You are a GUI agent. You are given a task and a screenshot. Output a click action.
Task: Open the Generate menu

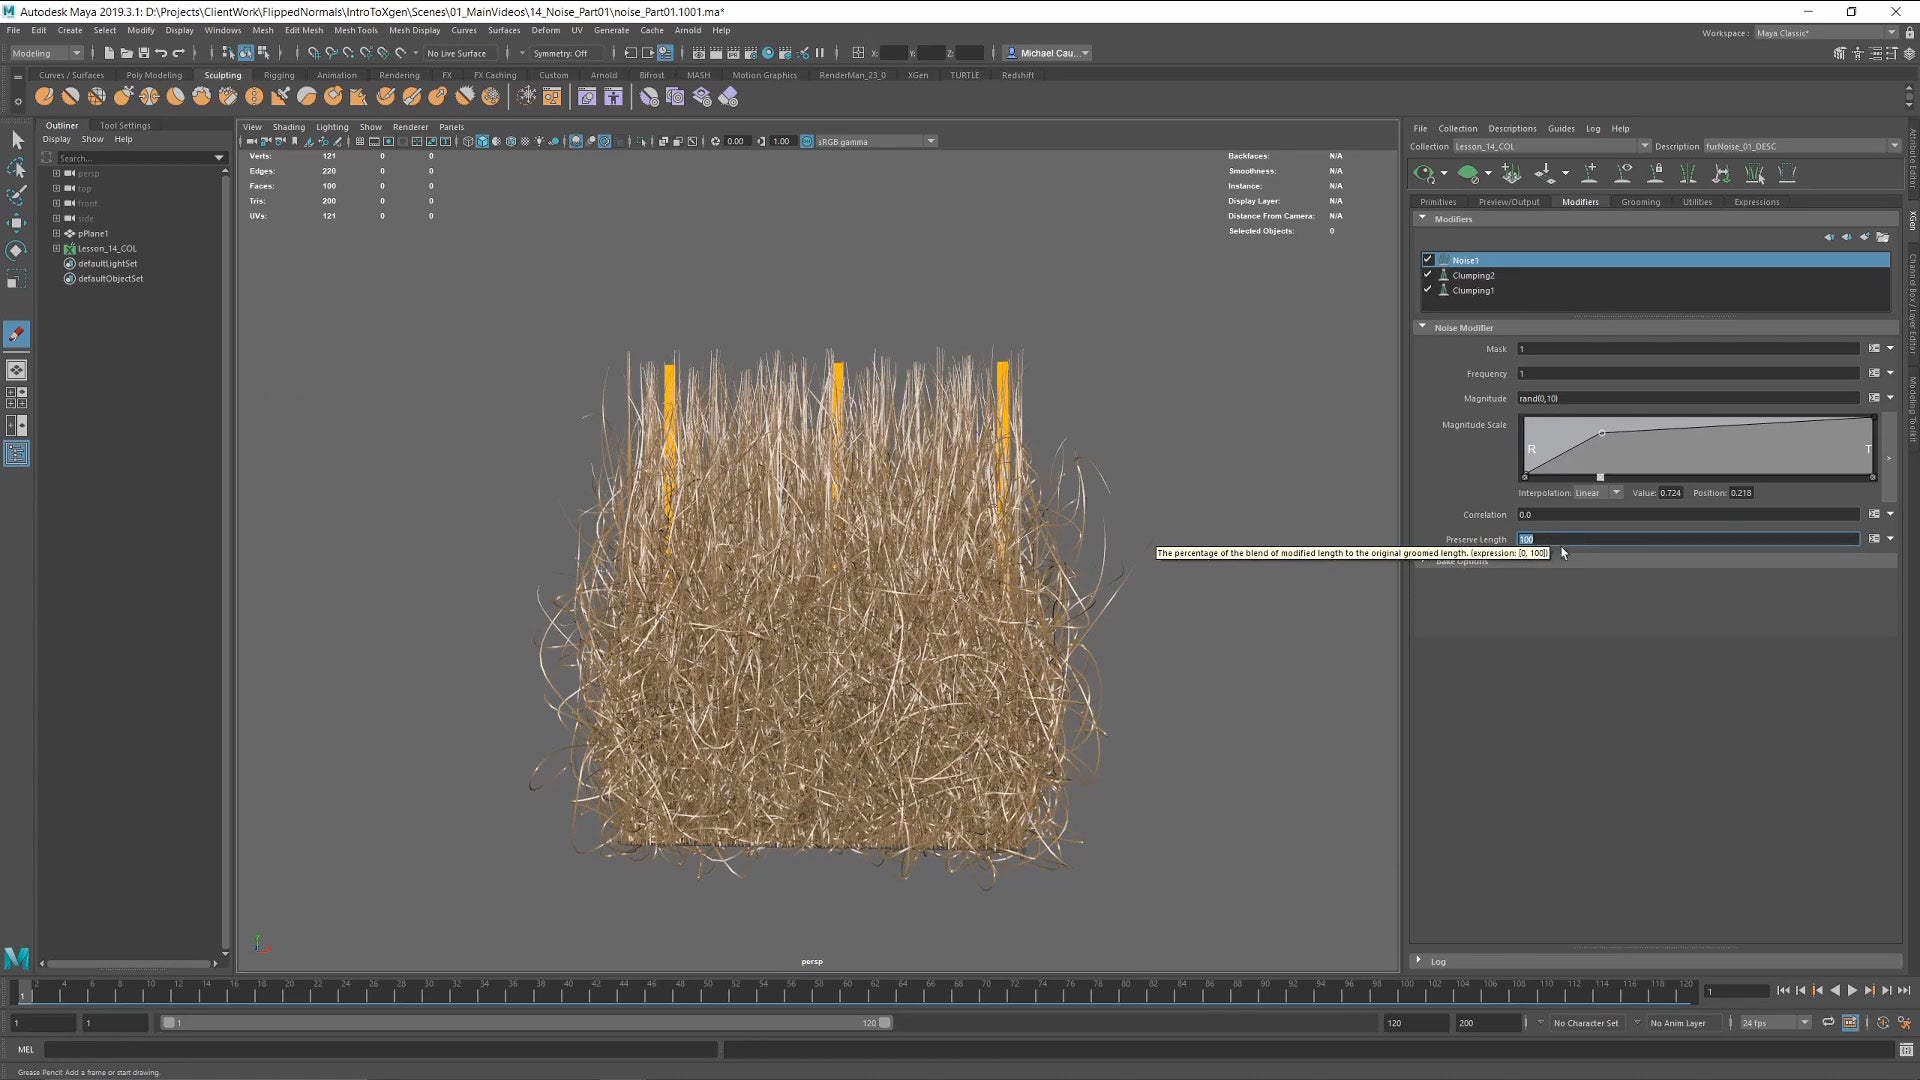[611, 30]
